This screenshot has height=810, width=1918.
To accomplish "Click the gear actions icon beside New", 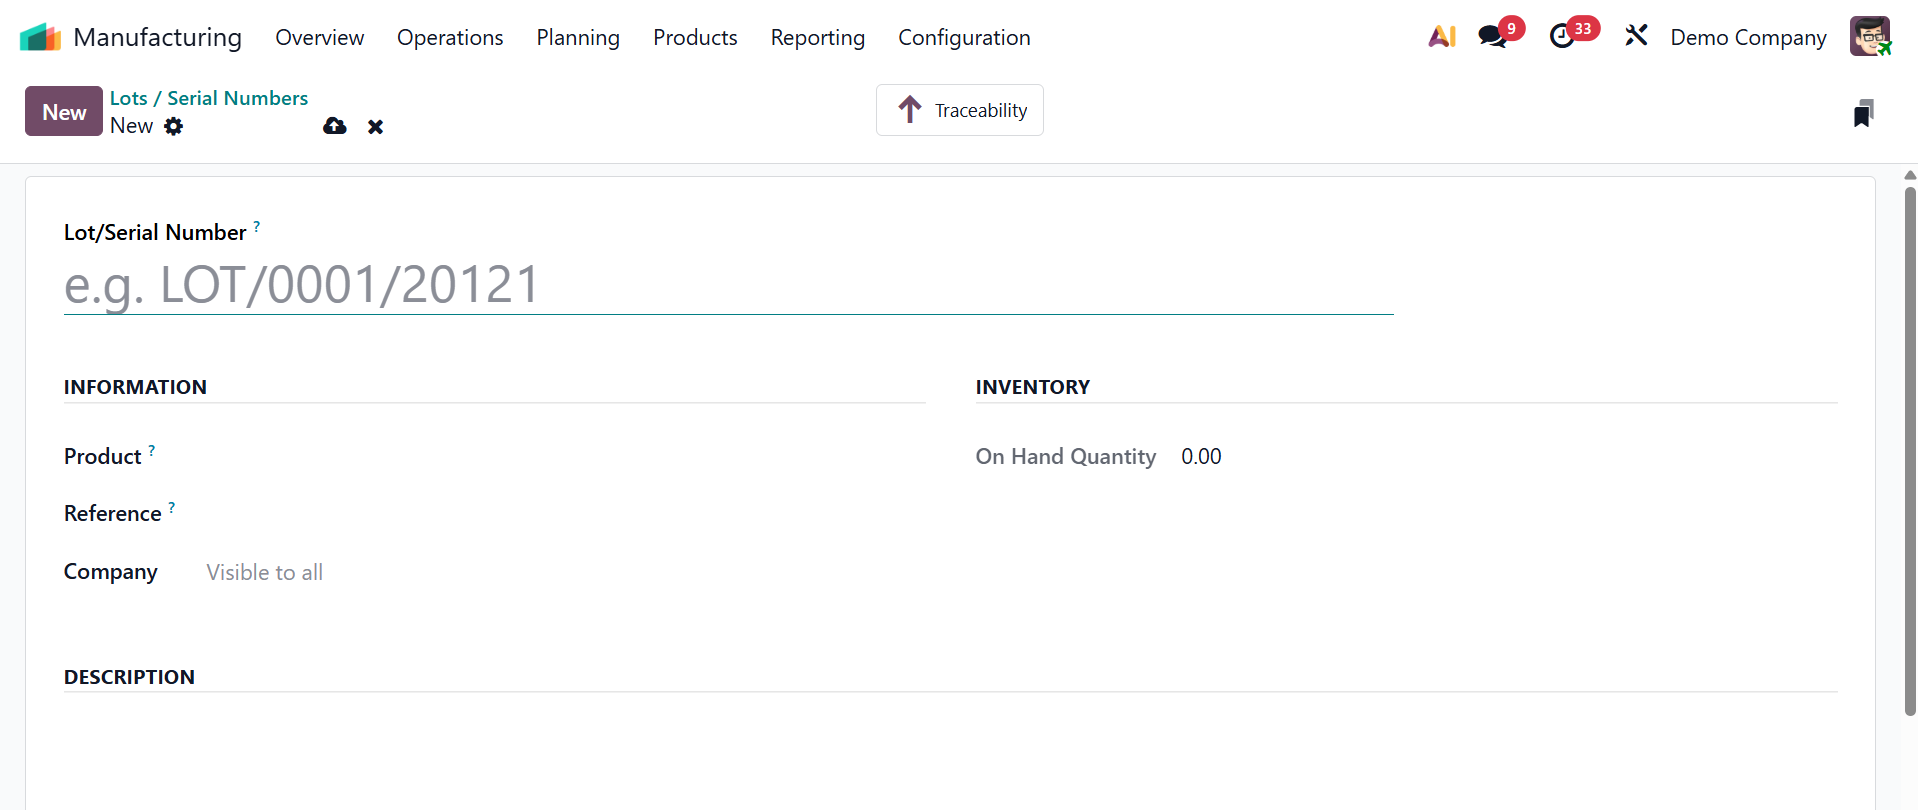I will tap(174, 126).
